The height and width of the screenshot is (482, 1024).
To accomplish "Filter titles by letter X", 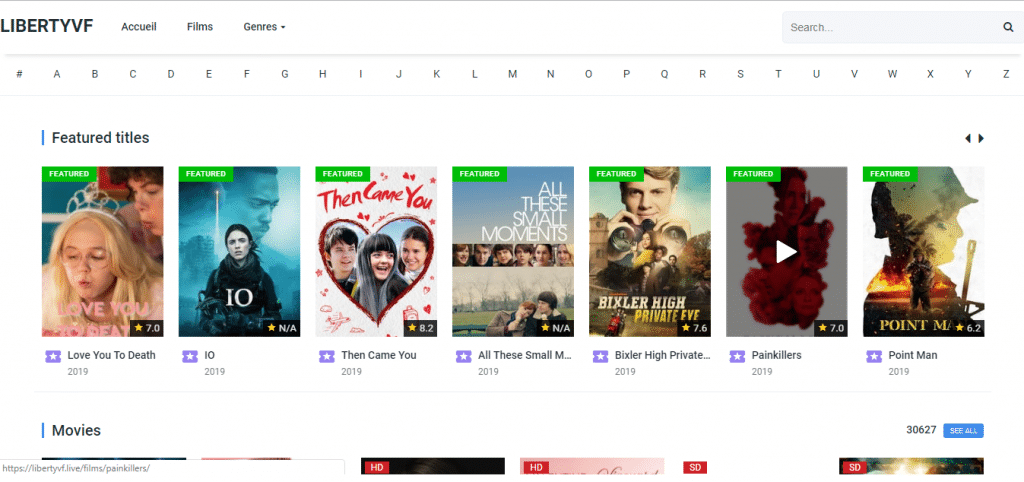I will point(930,74).
